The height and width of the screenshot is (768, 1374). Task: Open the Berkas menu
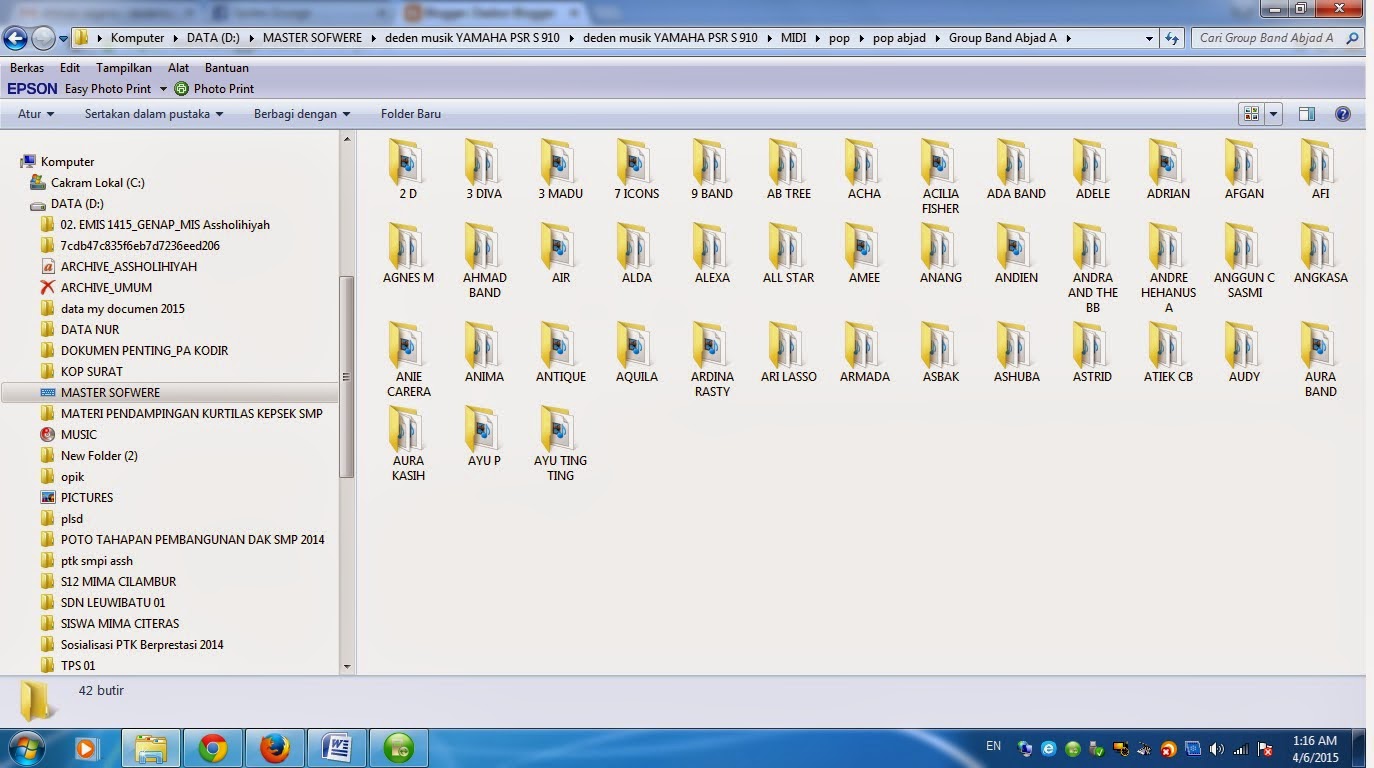coord(27,68)
